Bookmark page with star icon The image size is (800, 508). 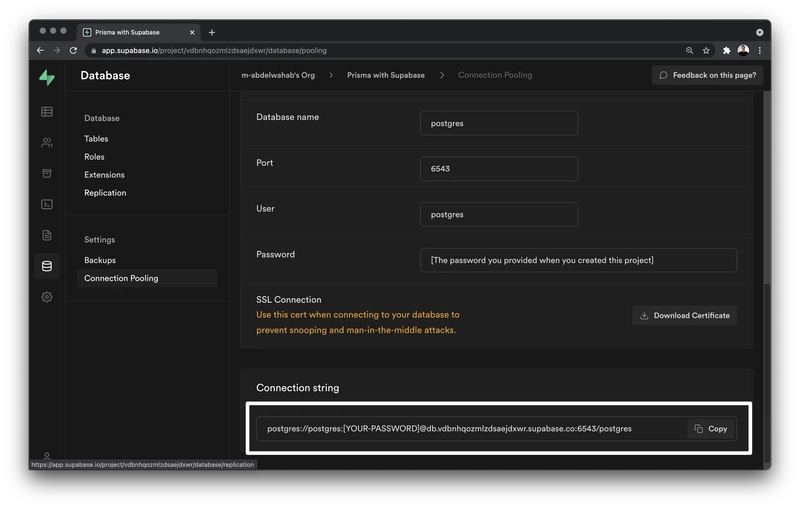tap(706, 50)
